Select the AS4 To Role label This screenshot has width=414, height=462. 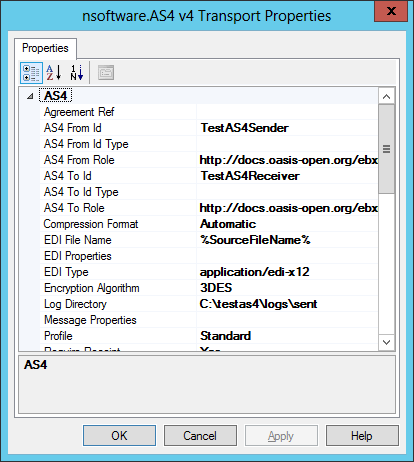pos(74,208)
